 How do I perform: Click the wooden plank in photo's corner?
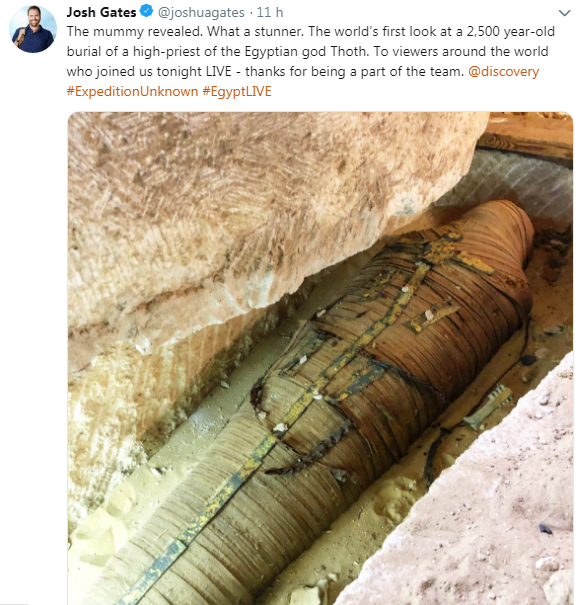click(x=529, y=135)
